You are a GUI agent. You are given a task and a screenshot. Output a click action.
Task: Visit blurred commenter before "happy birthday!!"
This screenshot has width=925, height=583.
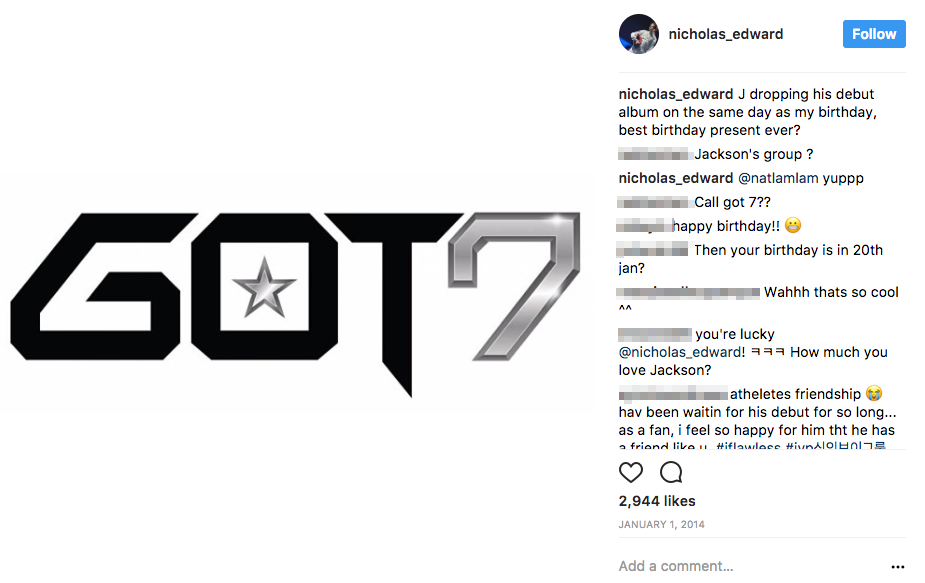(644, 226)
